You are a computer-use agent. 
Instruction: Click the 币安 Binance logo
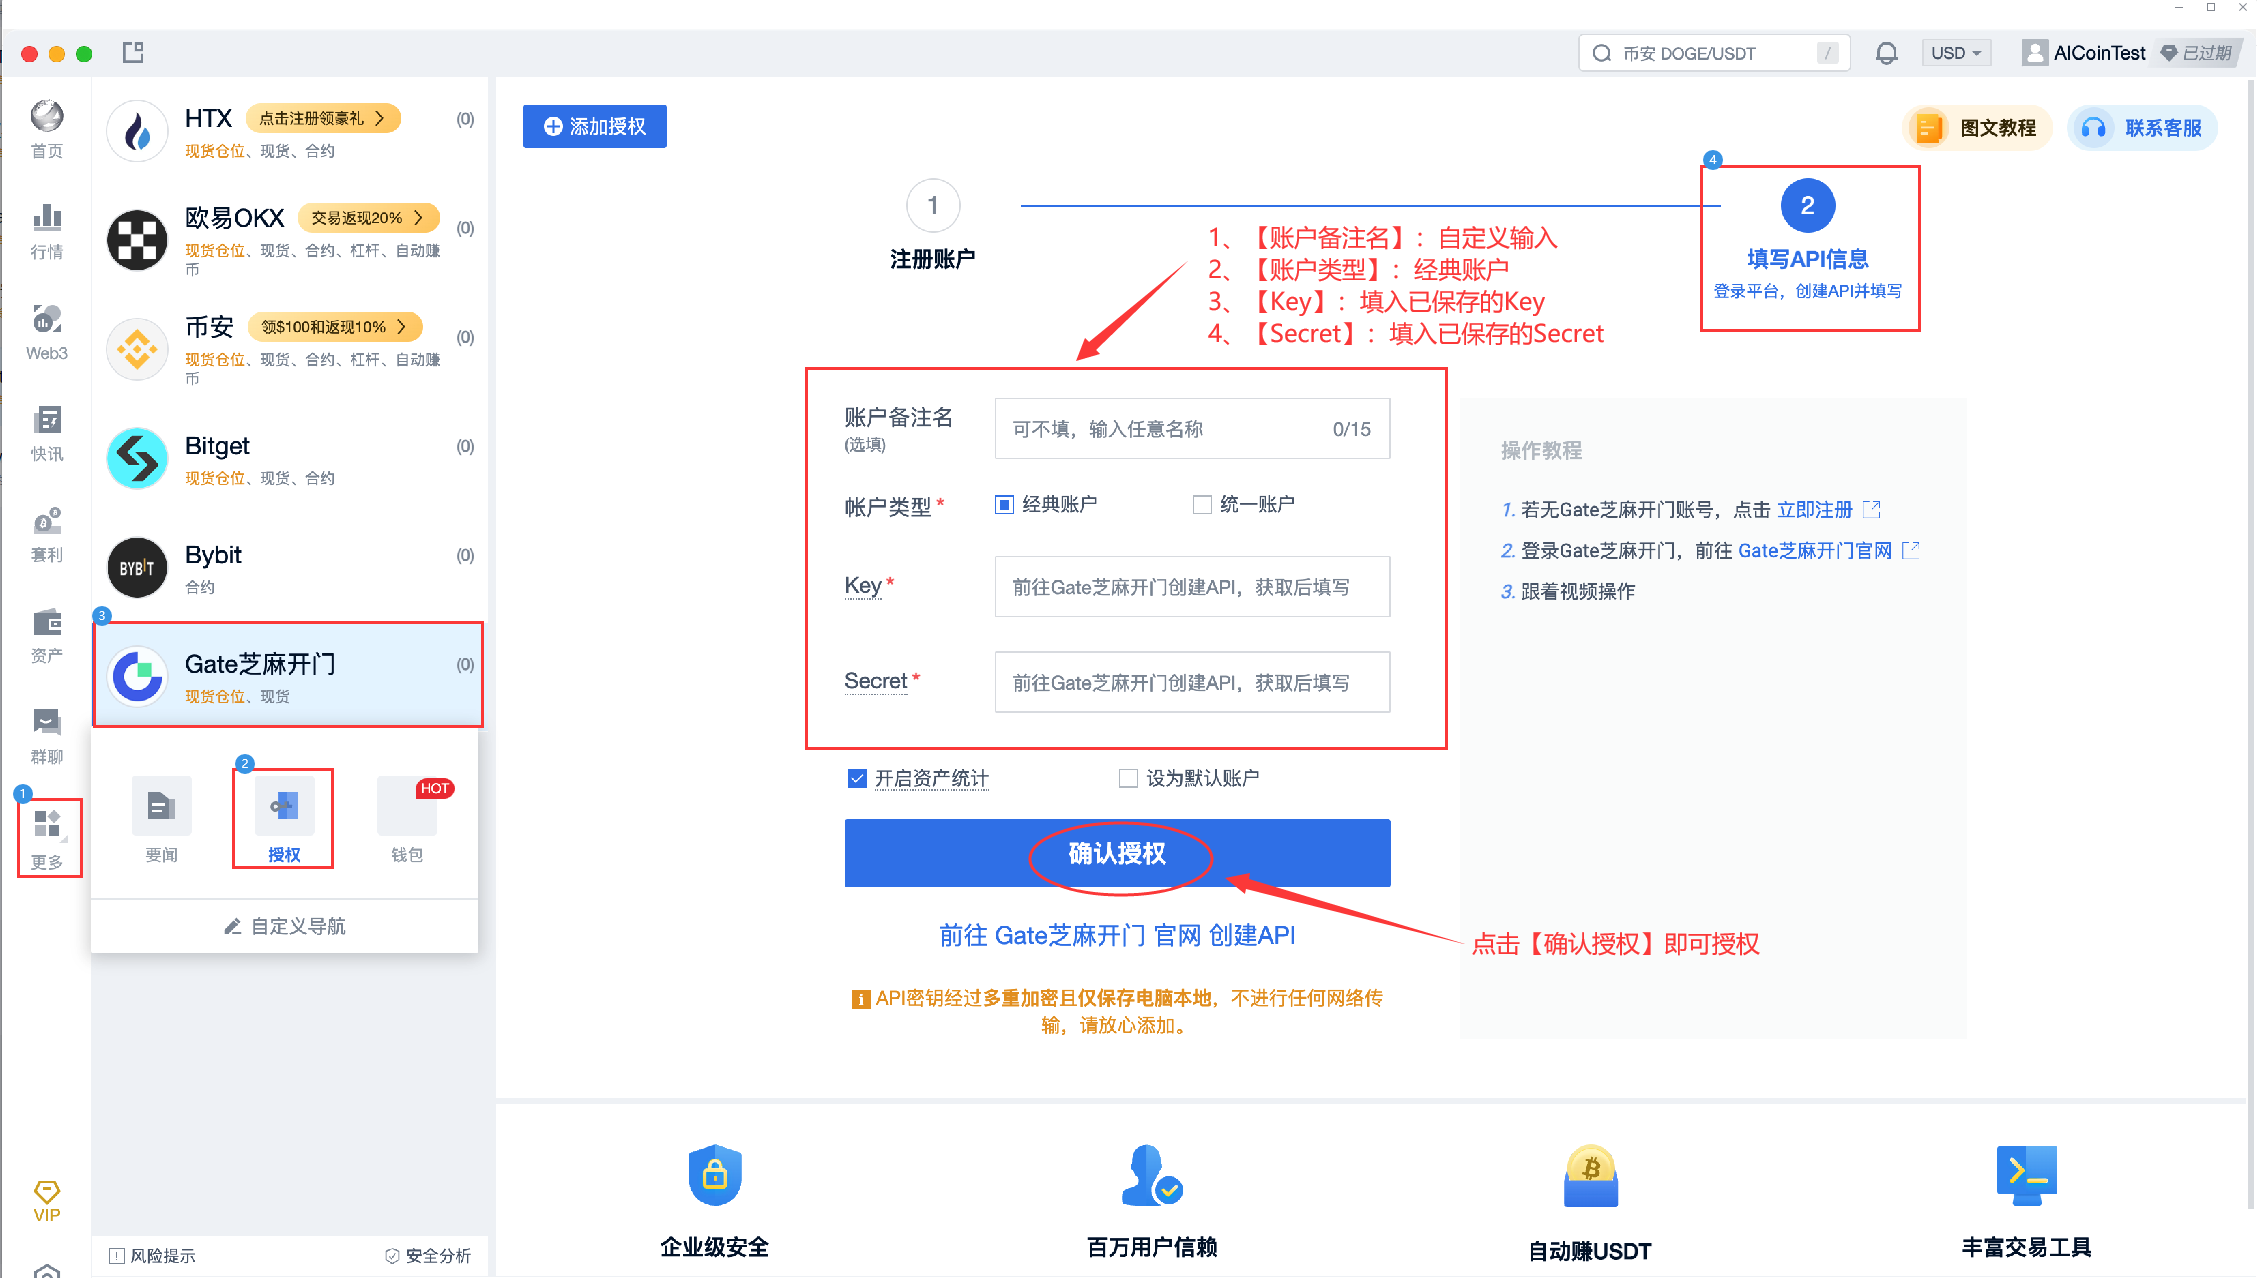point(137,348)
